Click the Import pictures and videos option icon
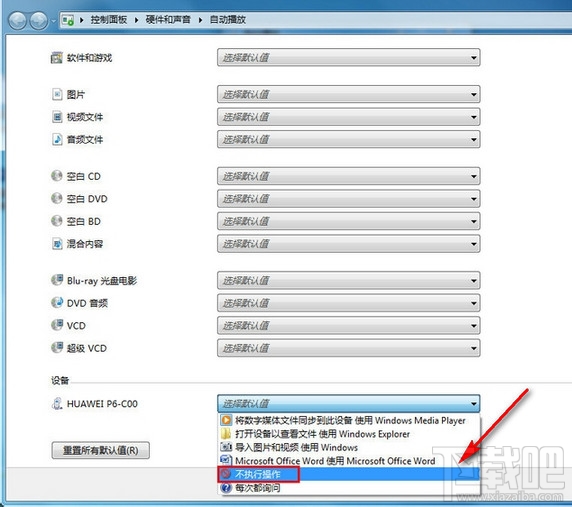Screen dimensions: 572x507 click(x=226, y=447)
